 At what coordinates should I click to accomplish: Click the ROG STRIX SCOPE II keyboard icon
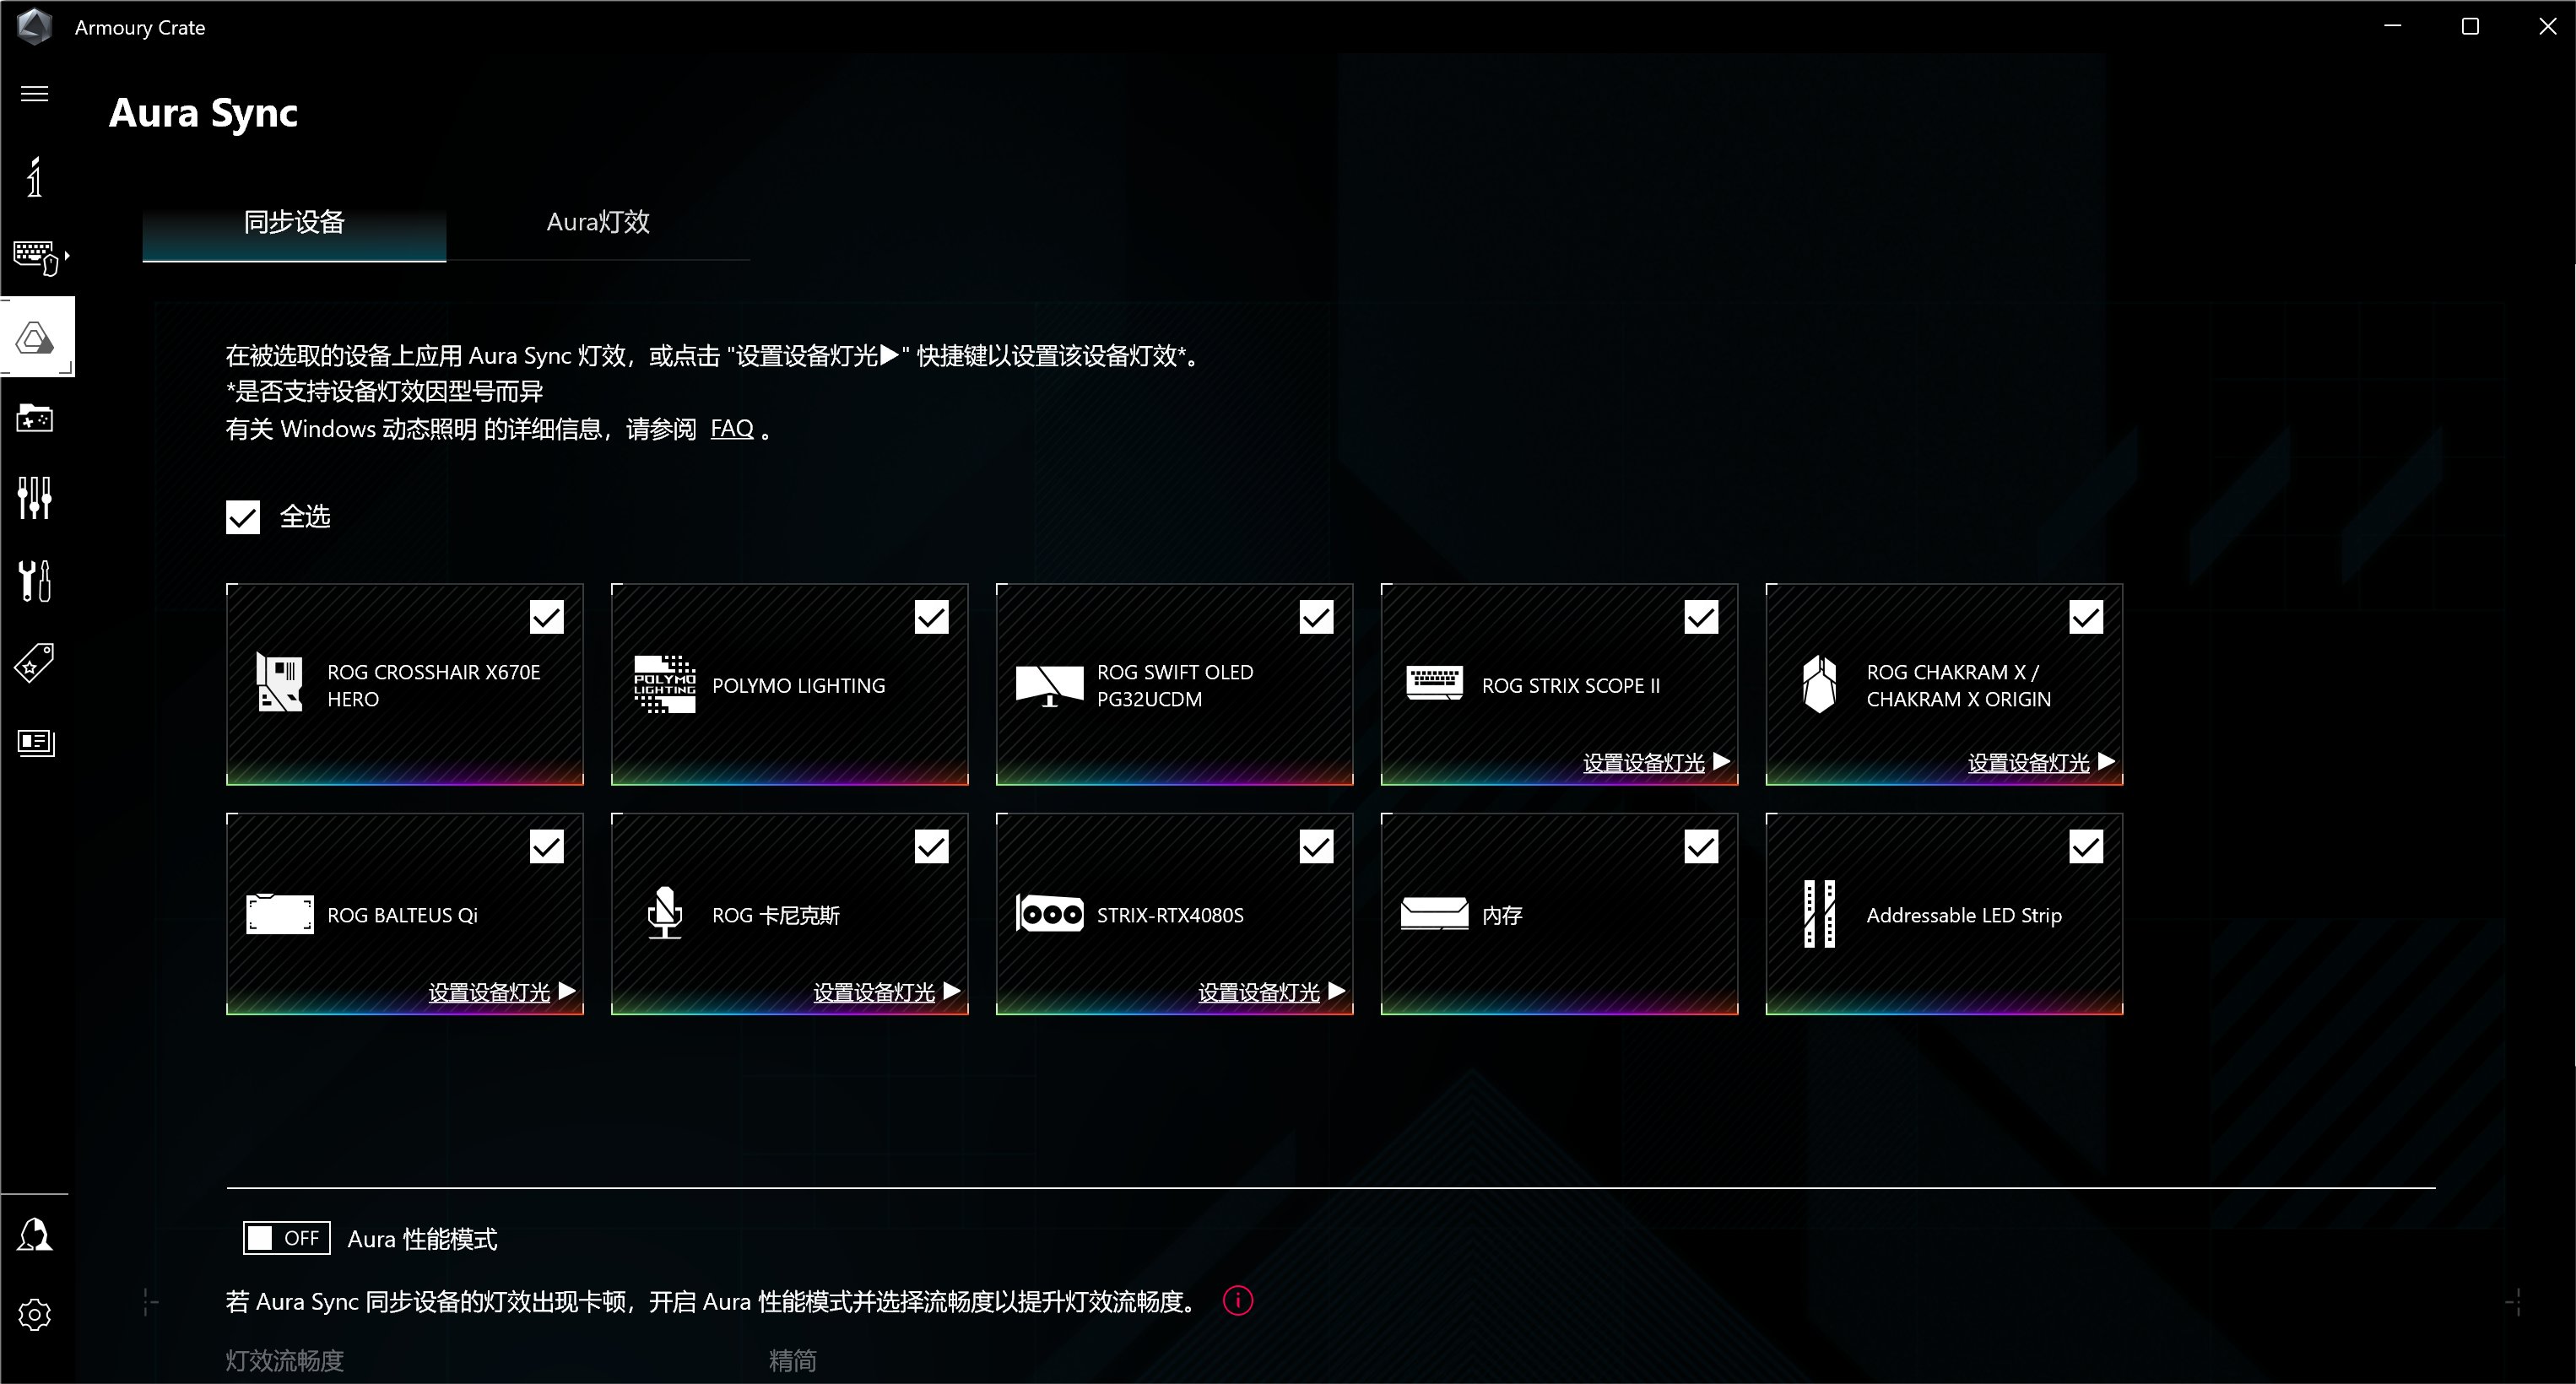pos(1434,684)
